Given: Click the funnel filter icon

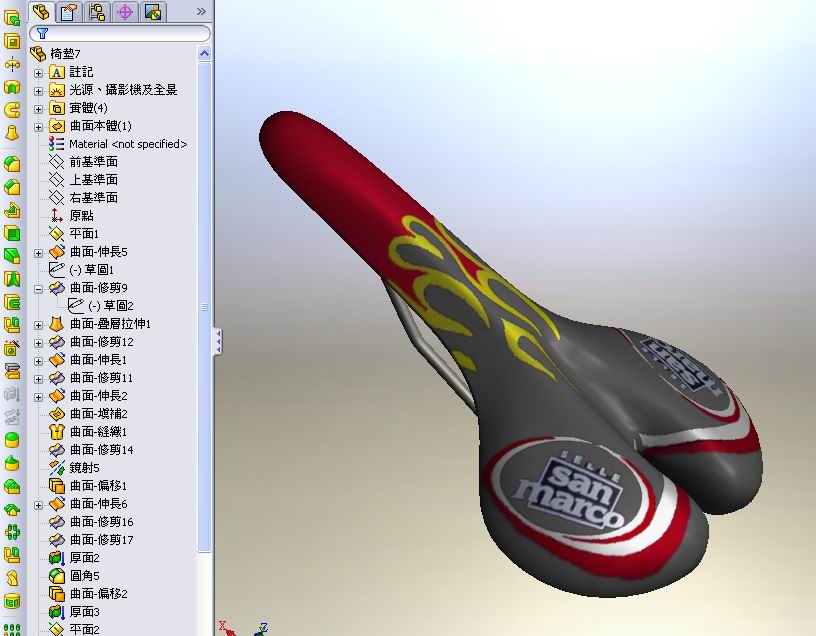Looking at the screenshot, I should [x=43, y=33].
